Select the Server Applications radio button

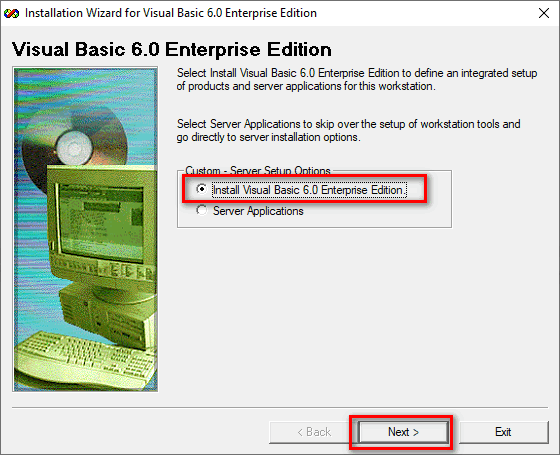tap(202, 210)
